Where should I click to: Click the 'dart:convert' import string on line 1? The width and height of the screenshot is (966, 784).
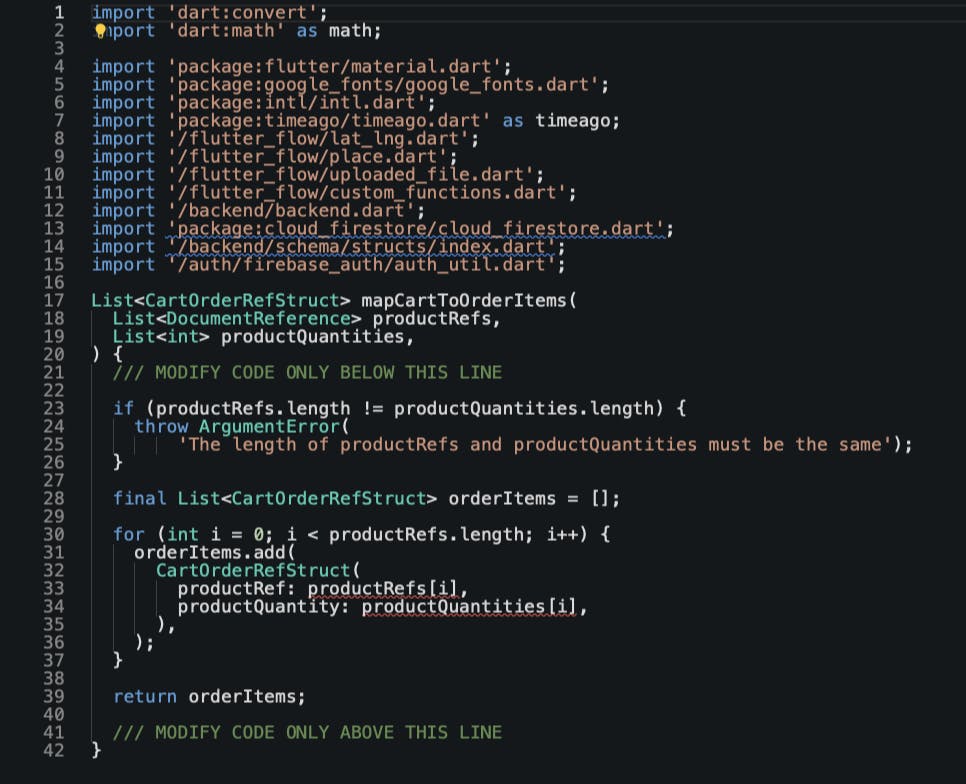(x=243, y=13)
